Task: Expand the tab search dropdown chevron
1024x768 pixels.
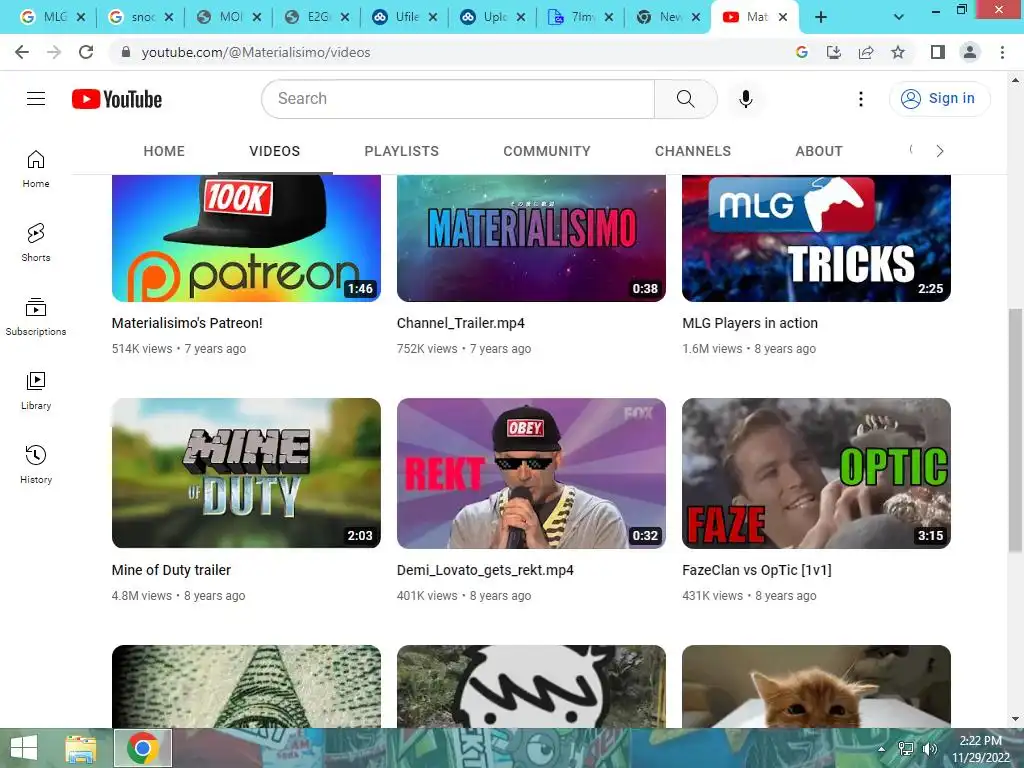Action: [899, 18]
